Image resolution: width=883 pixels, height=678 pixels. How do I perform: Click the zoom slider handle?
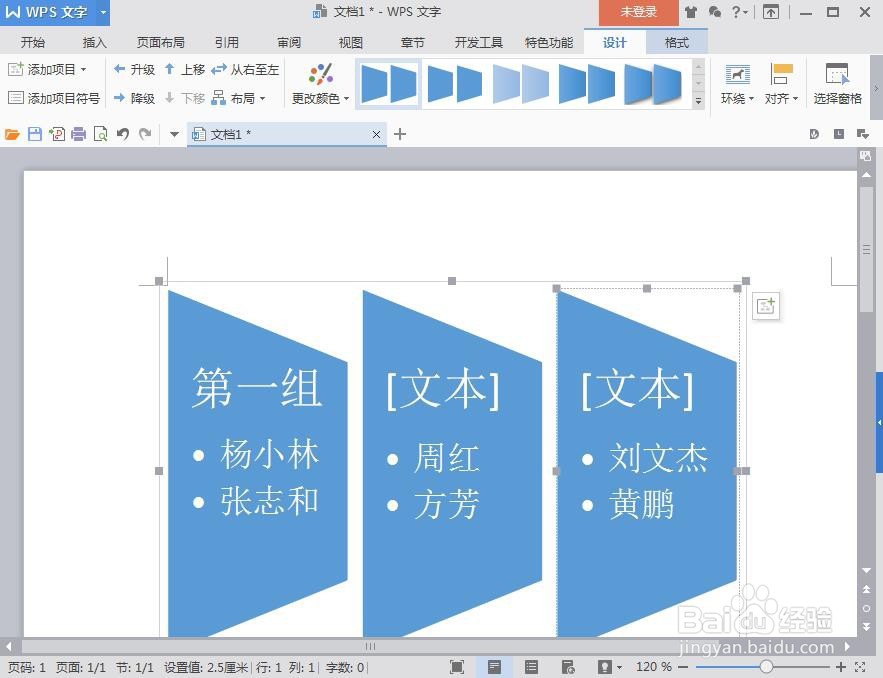pos(766,667)
